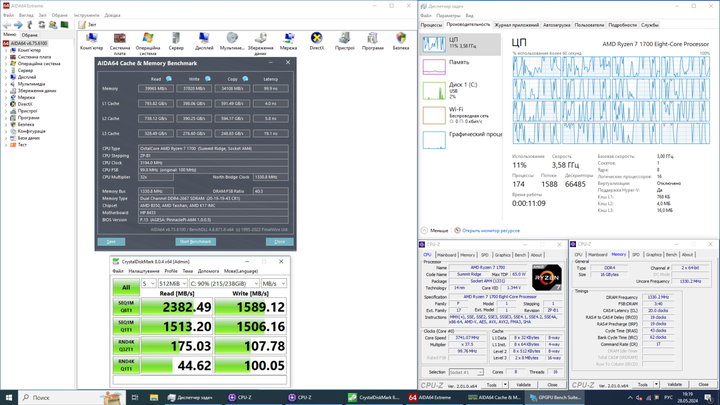Open the test count dropdown showing 5
This screenshot has height=405, width=720.
point(148,283)
